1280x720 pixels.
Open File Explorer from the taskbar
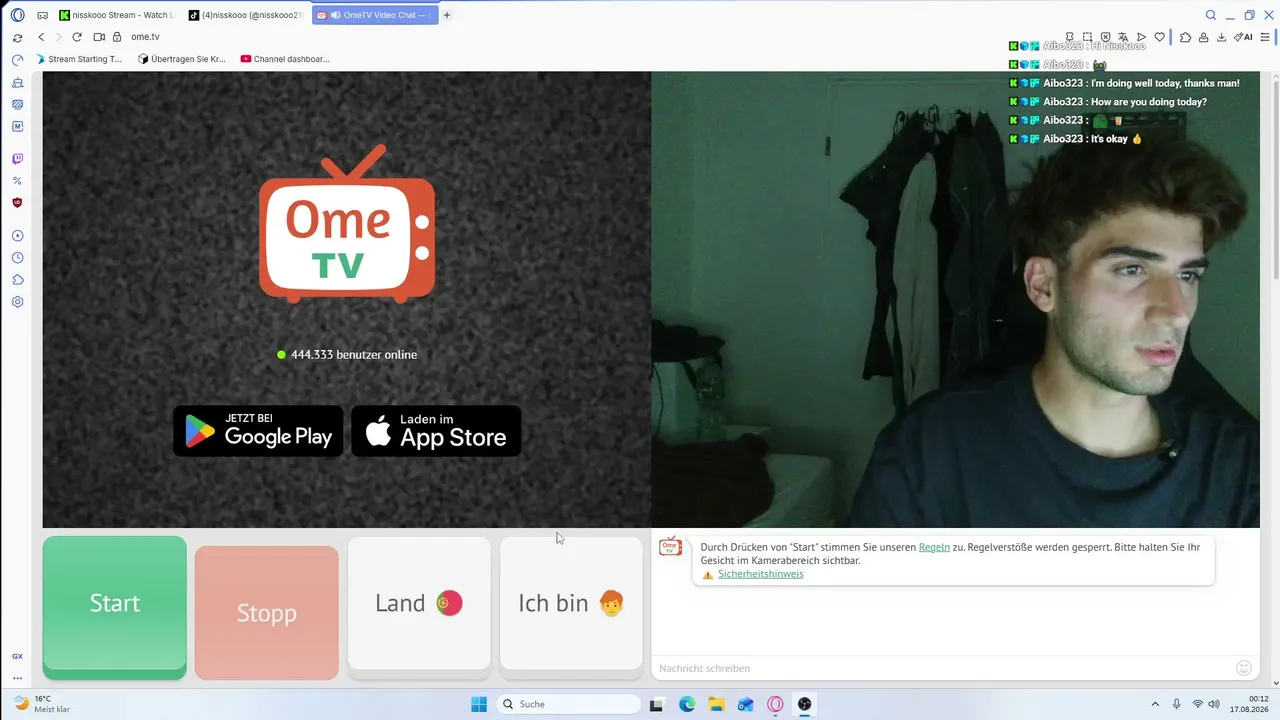pos(717,704)
